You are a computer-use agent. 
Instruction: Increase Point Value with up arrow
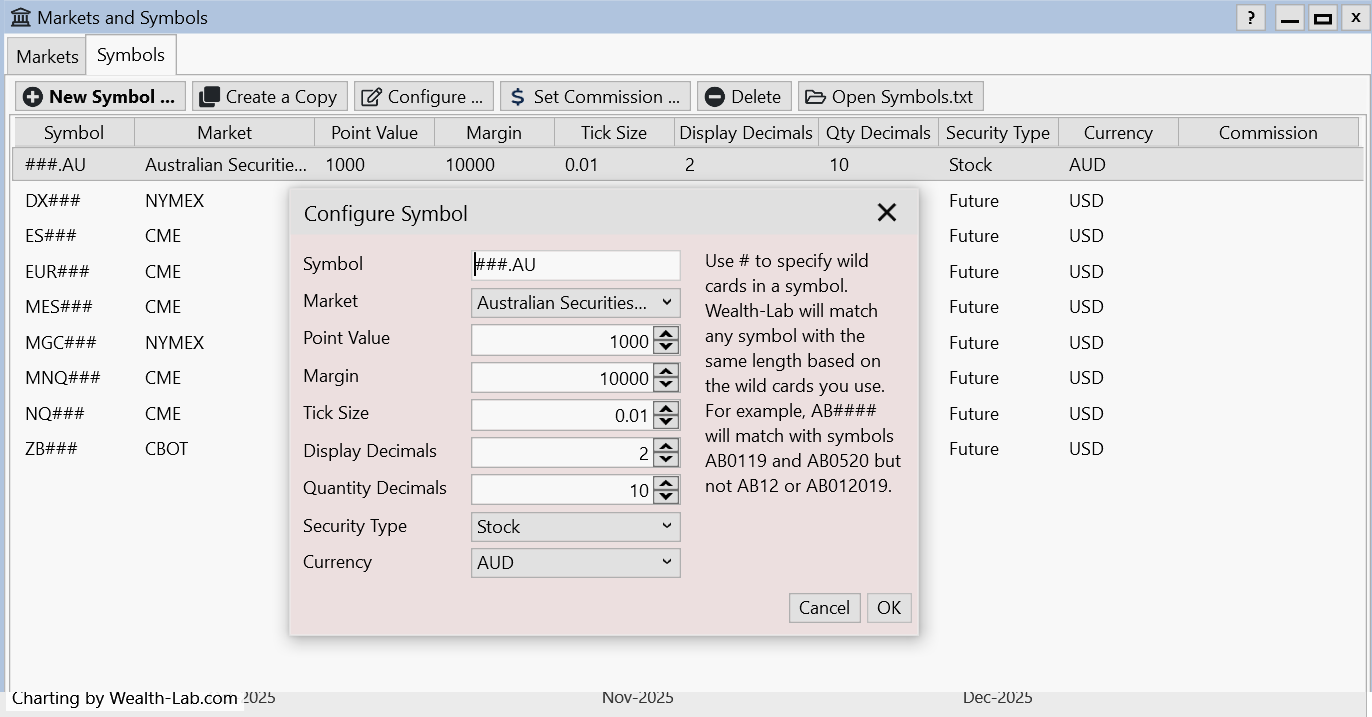pyautogui.click(x=666, y=334)
